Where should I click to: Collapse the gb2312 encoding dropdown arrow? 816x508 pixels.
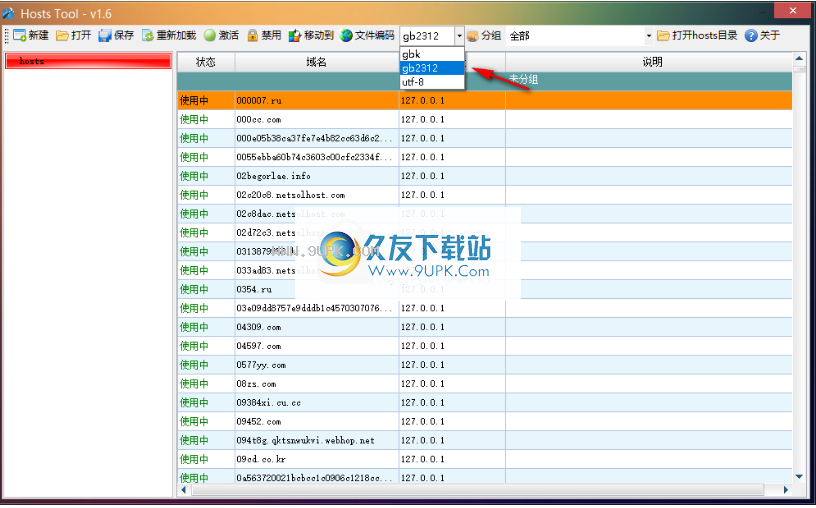pos(459,36)
